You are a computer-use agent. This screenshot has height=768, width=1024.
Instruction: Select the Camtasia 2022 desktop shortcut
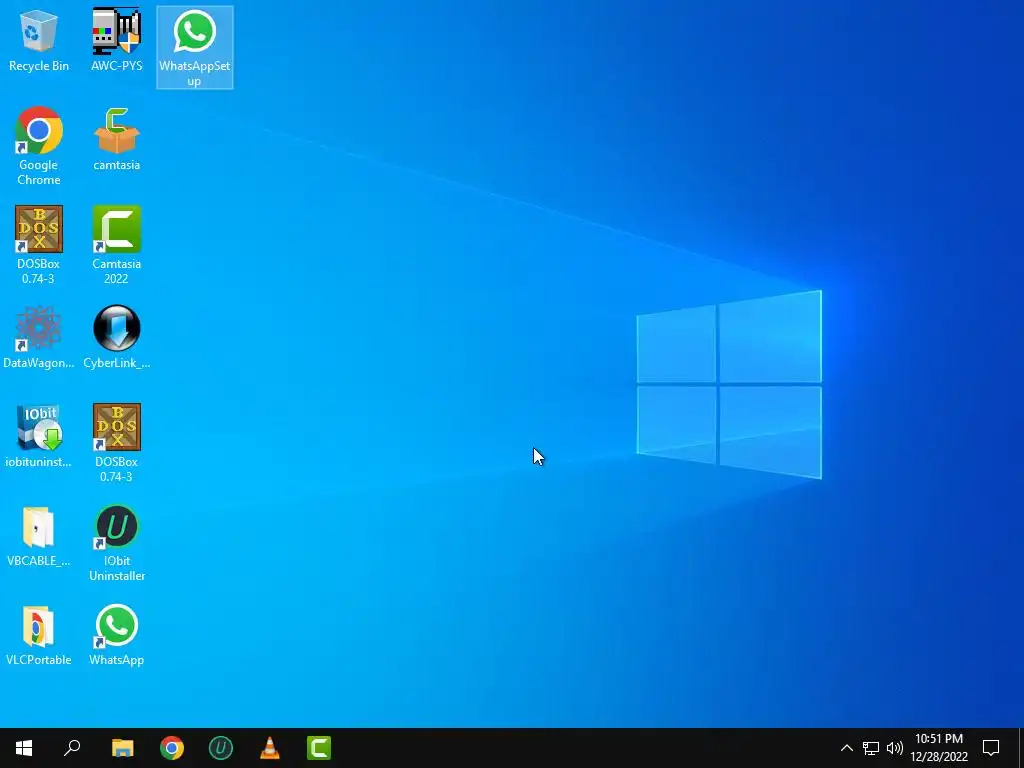click(116, 244)
